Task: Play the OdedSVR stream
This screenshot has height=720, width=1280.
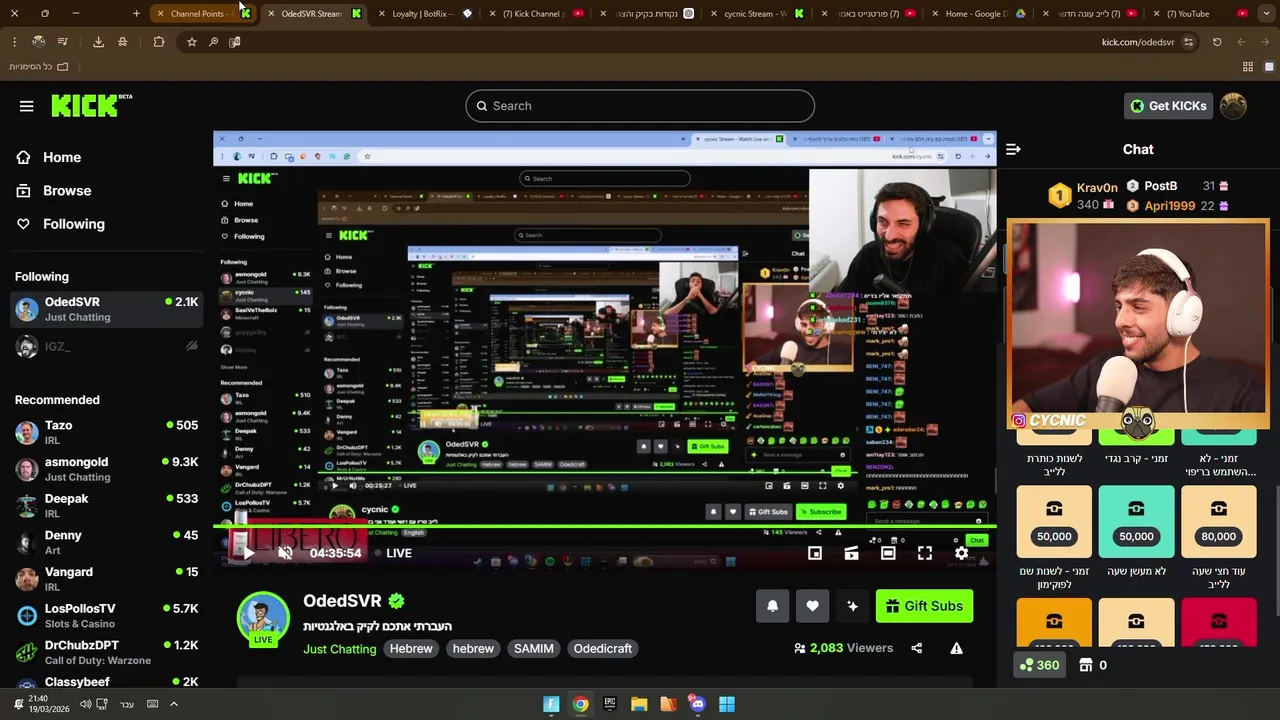Action: pyautogui.click(x=248, y=553)
